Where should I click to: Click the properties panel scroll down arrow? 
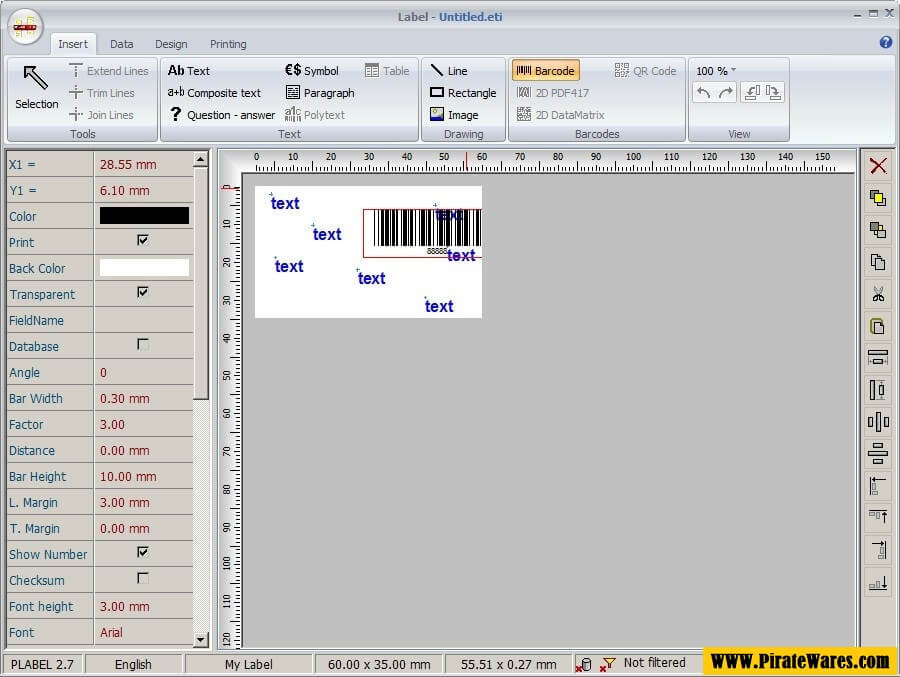[201, 639]
